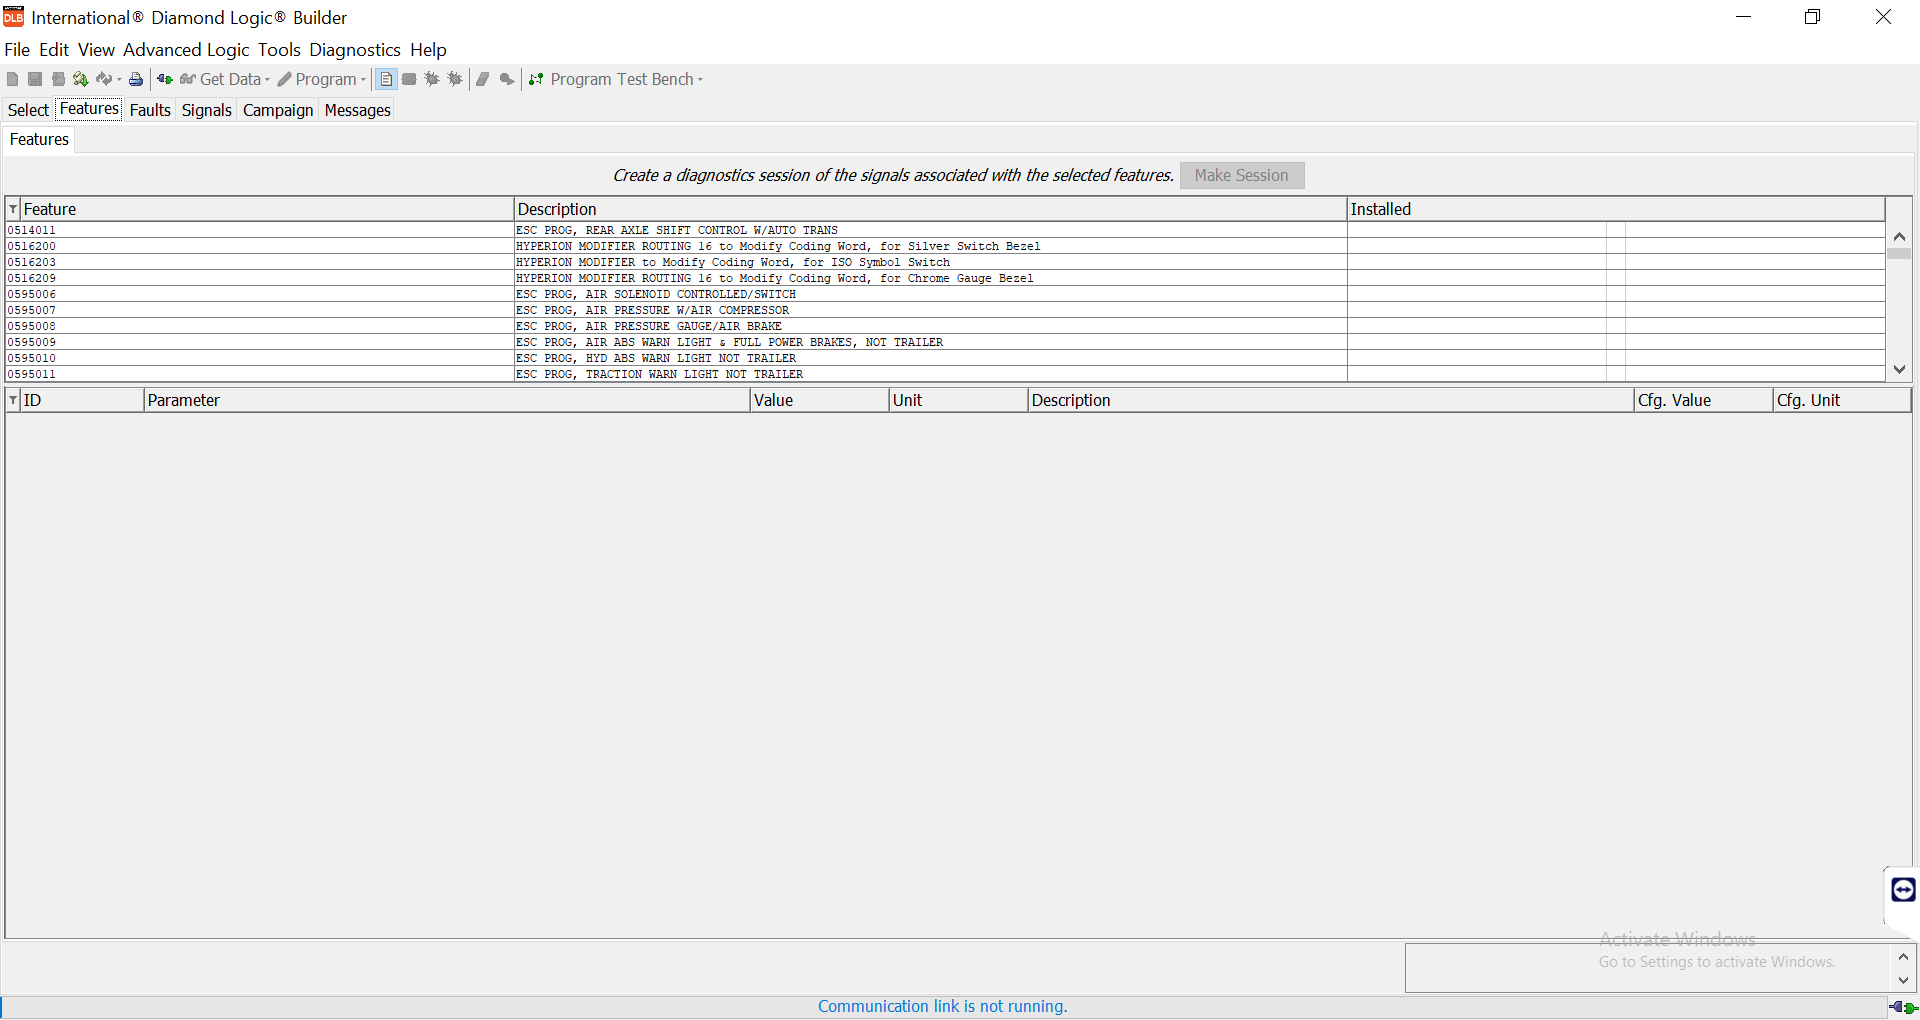Click the import data icon with green arrow
Image resolution: width=1920 pixels, height=1020 pixels.
point(81,79)
